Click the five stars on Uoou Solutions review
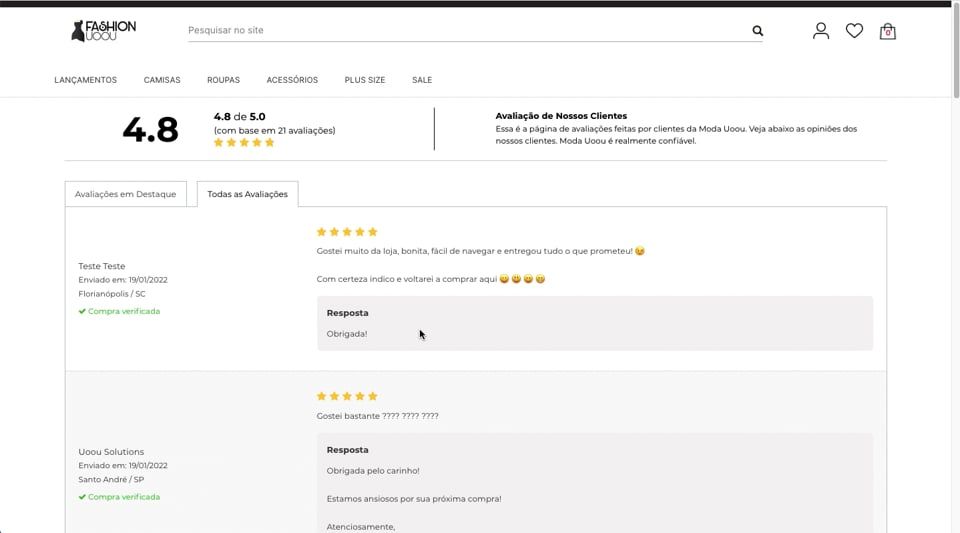Image resolution: width=960 pixels, height=533 pixels. coord(347,397)
